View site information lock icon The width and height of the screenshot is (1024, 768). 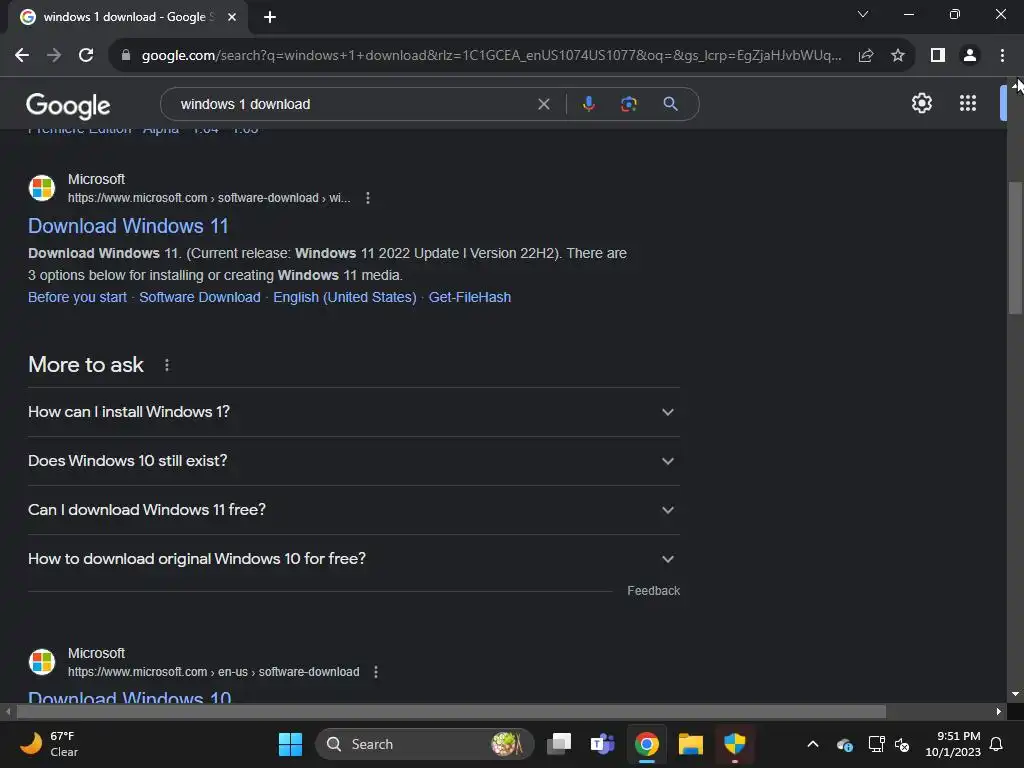coord(126,56)
